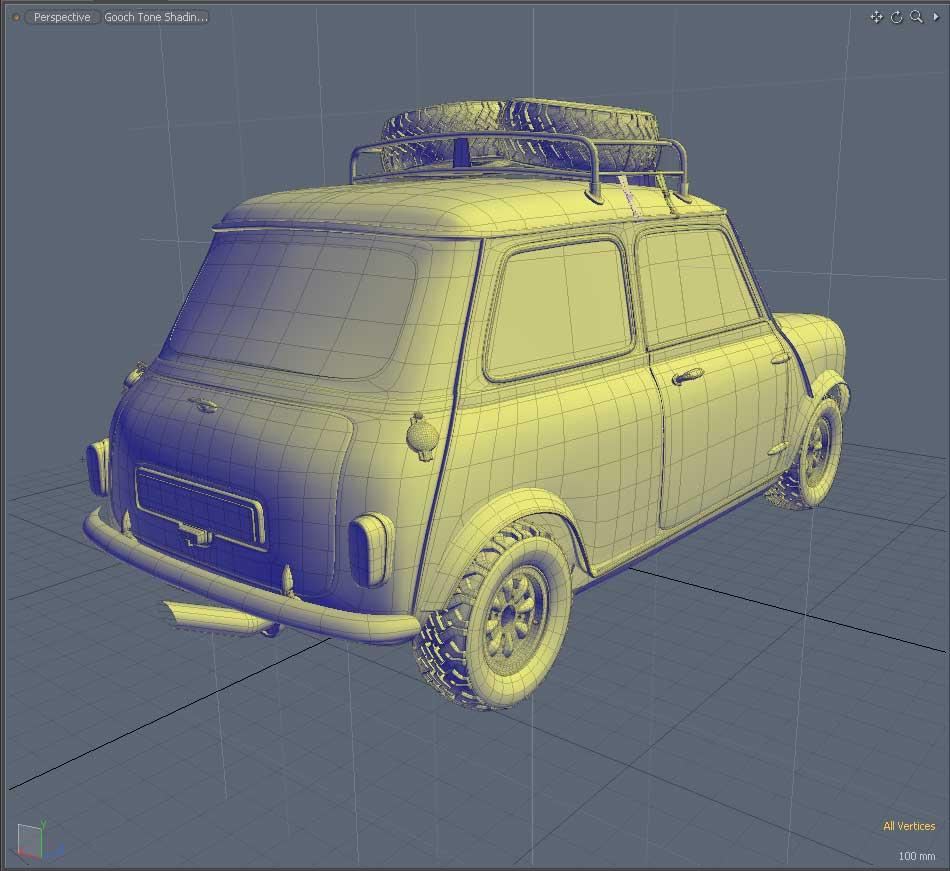Click the blue axis on the gizmo

pyautogui.click(x=56, y=850)
